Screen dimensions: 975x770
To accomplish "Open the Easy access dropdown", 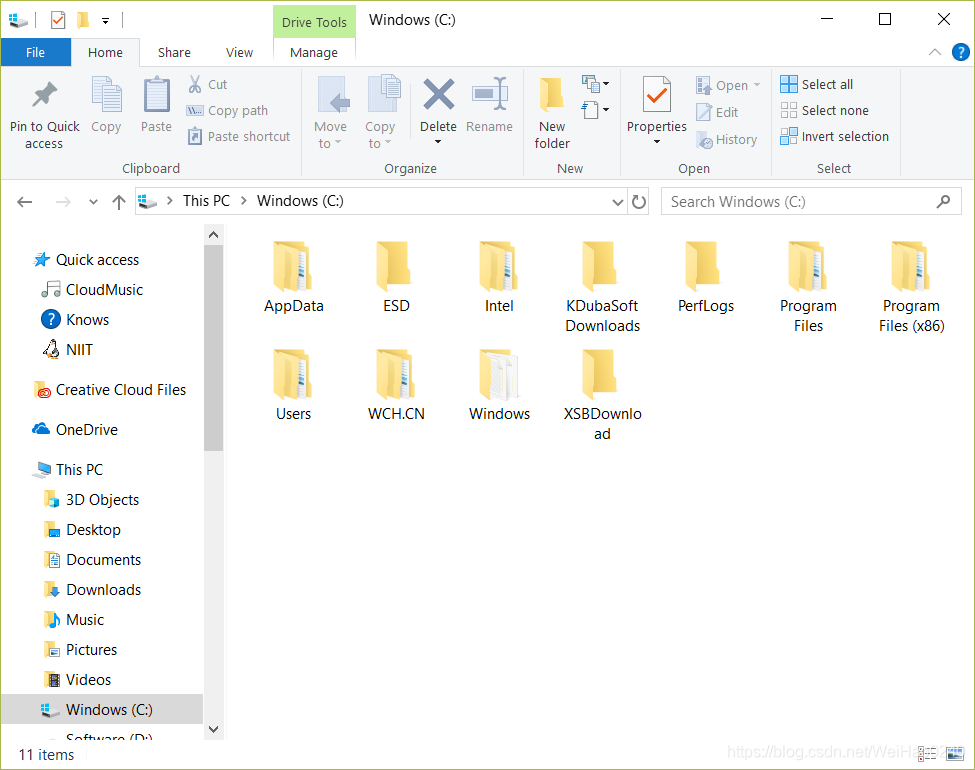I will (595, 110).
